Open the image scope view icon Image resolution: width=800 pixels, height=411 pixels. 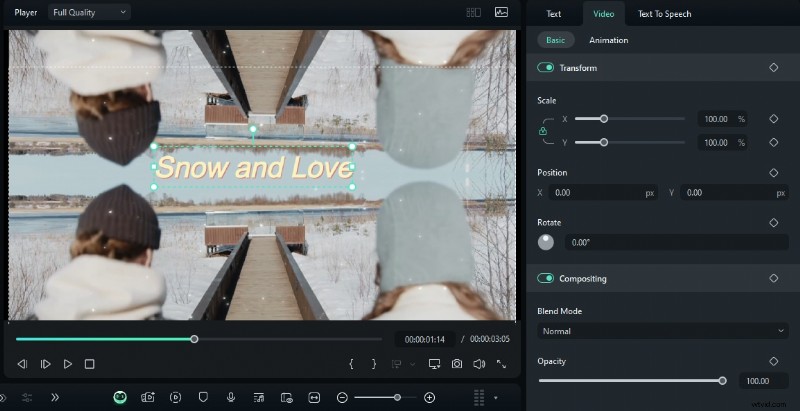[x=501, y=13]
